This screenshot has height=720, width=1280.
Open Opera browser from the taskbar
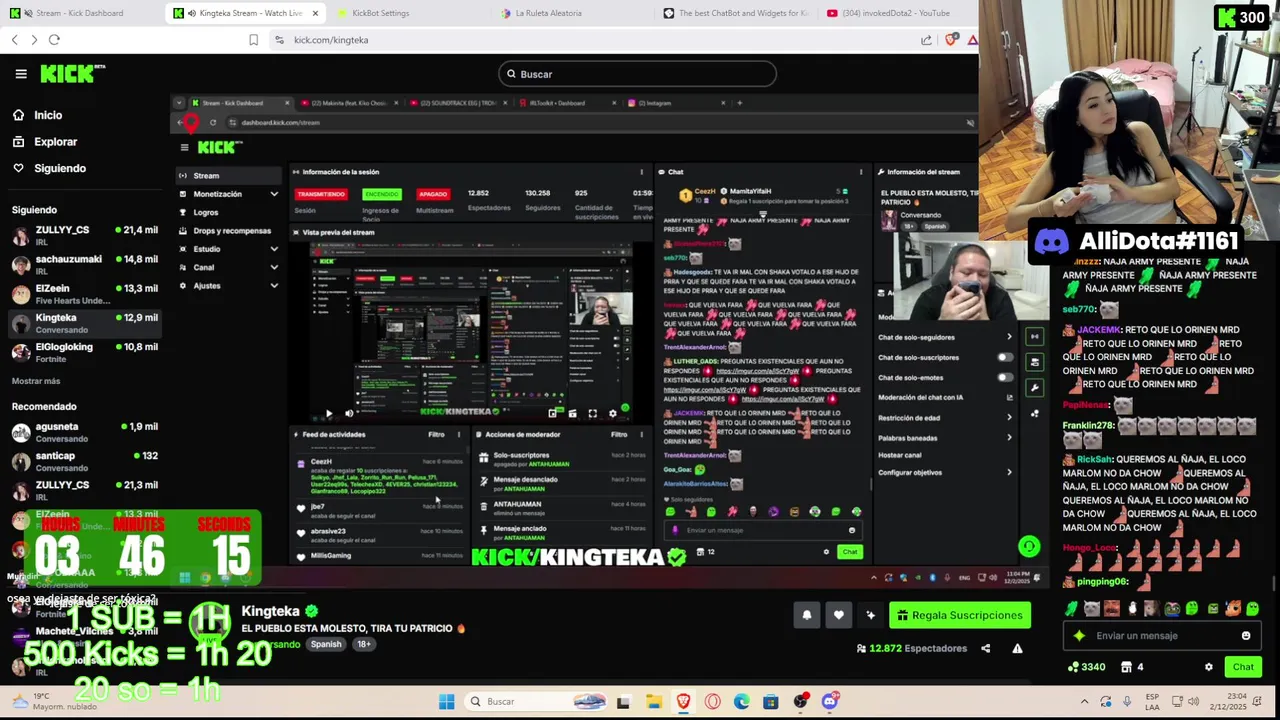pos(712,701)
